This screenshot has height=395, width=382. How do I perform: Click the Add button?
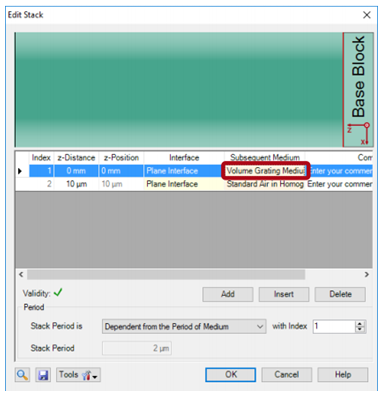click(228, 294)
